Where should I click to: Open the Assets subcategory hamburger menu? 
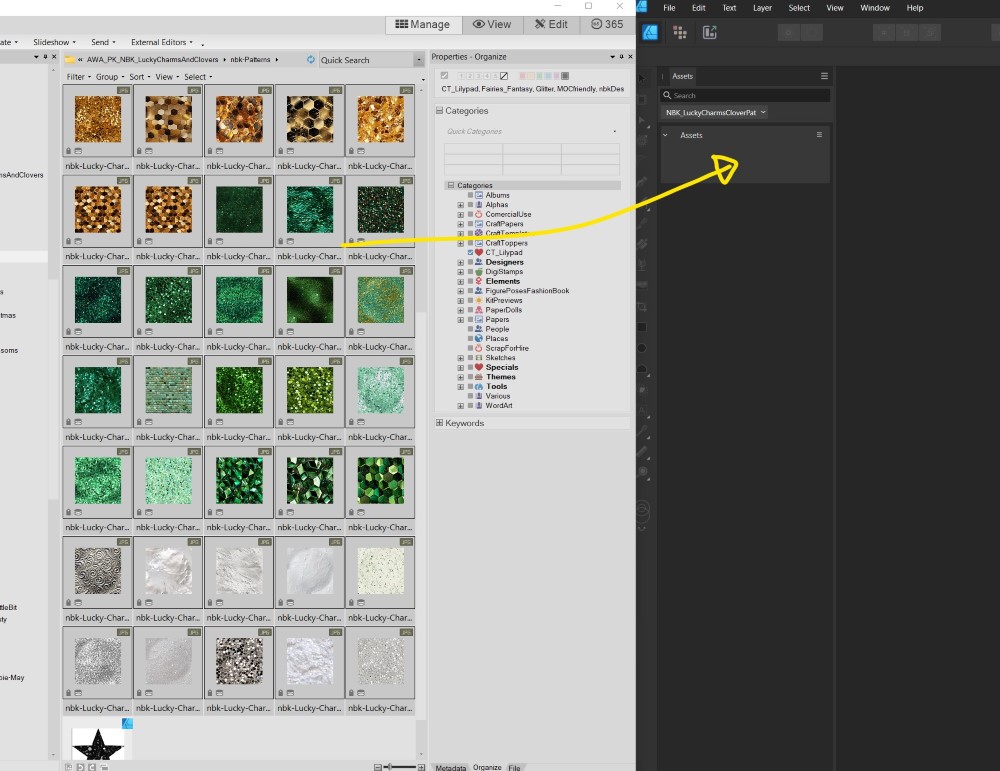click(x=820, y=135)
